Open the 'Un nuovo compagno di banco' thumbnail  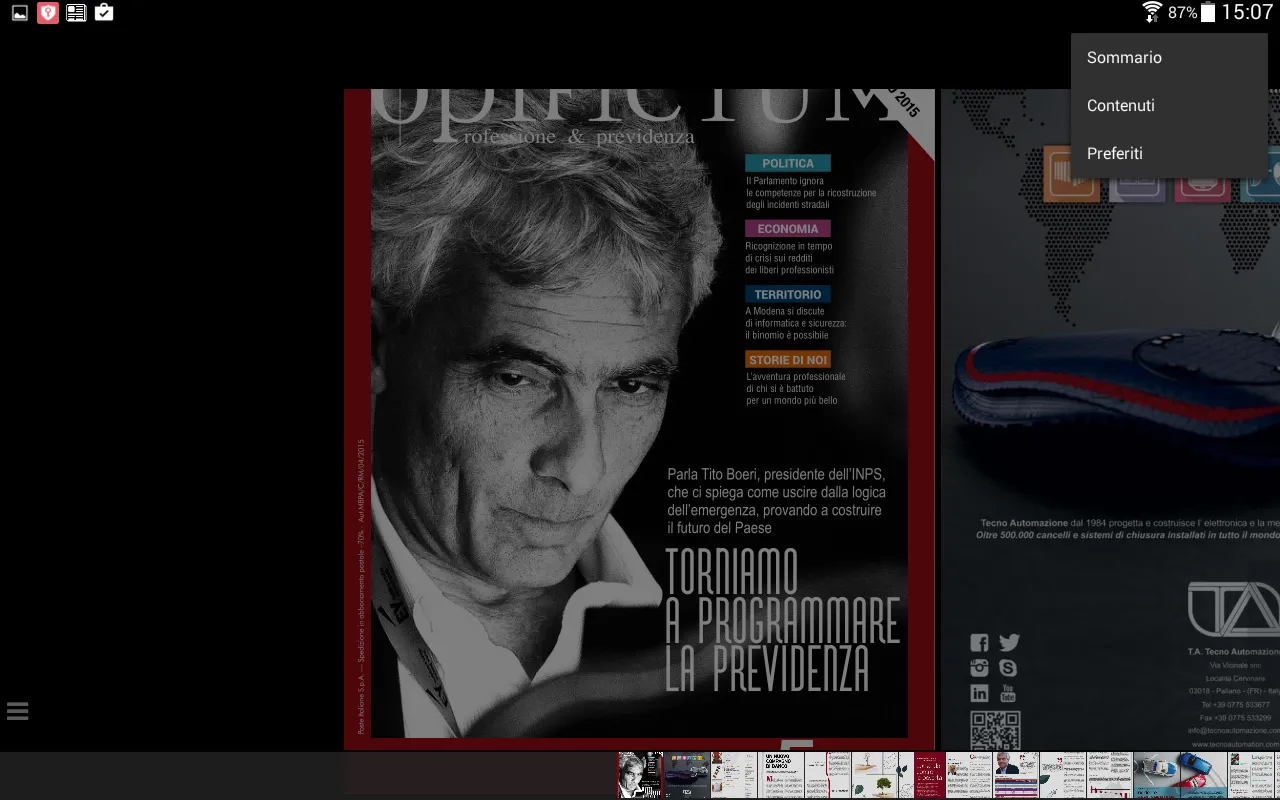(781, 775)
